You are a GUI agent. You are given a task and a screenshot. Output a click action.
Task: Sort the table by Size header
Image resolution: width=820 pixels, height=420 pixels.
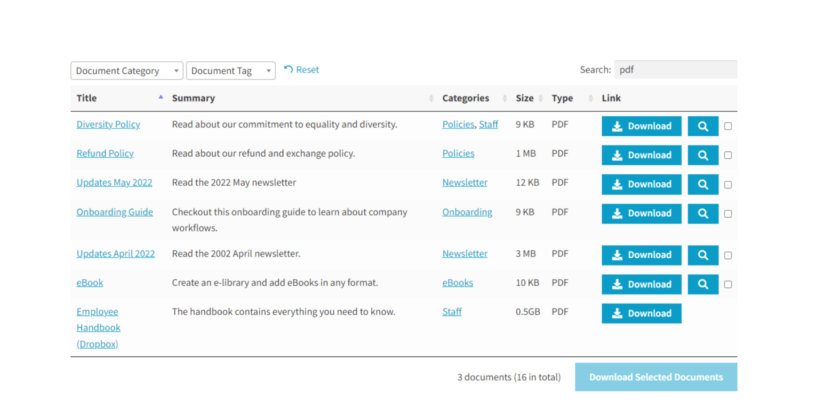pos(525,98)
